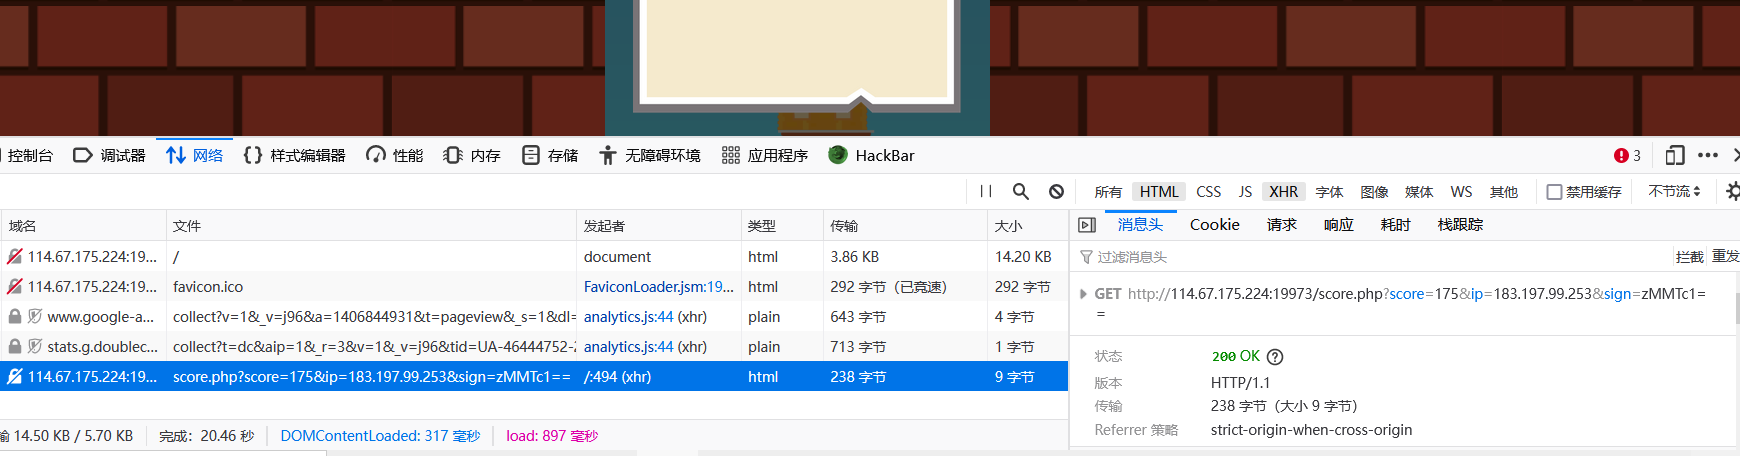The width and height of the screenshot is (1740, 456).
Task: Open FaviconLoader.jsm:19 initiator link
Action: (659, 287)
